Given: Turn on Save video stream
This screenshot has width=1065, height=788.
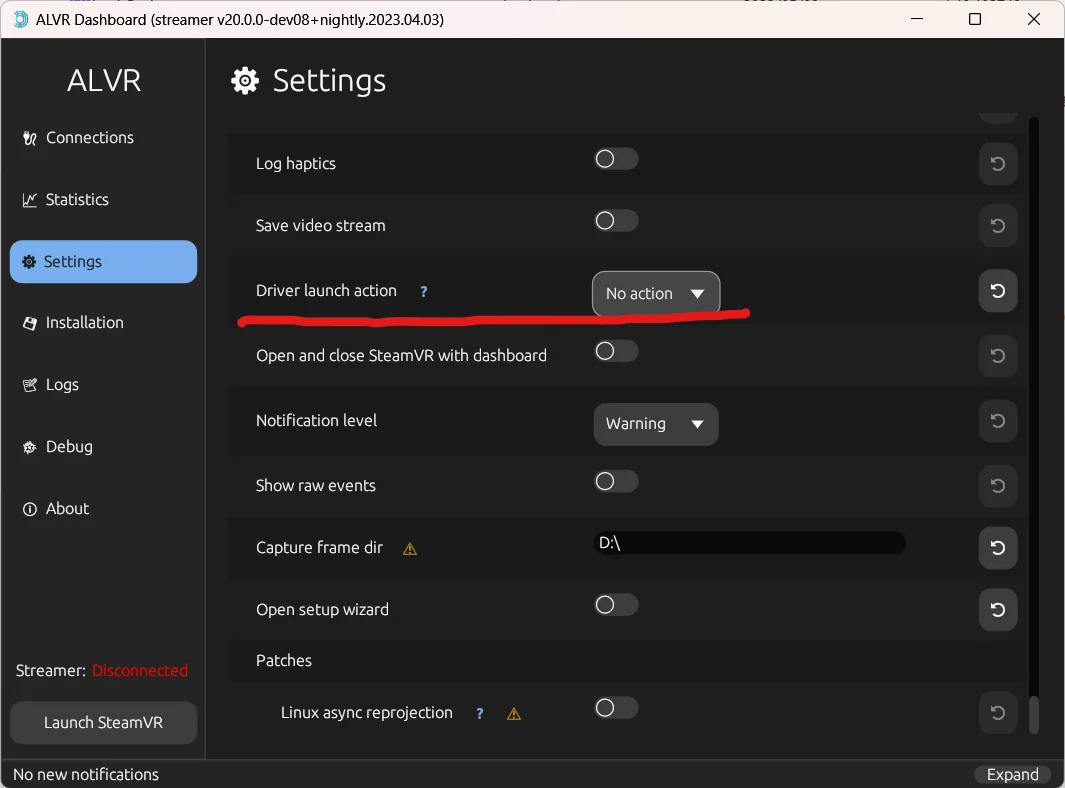Looking at the screenshot, I should pos(616,221).
